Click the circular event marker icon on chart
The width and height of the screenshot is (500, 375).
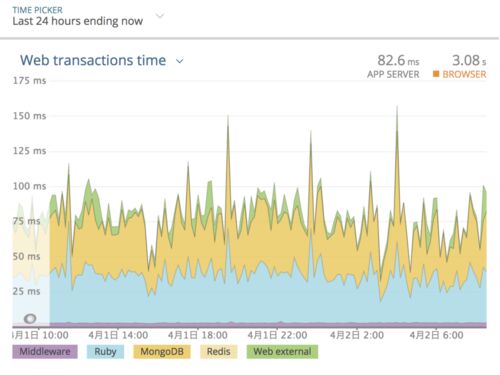coord(30,319)
